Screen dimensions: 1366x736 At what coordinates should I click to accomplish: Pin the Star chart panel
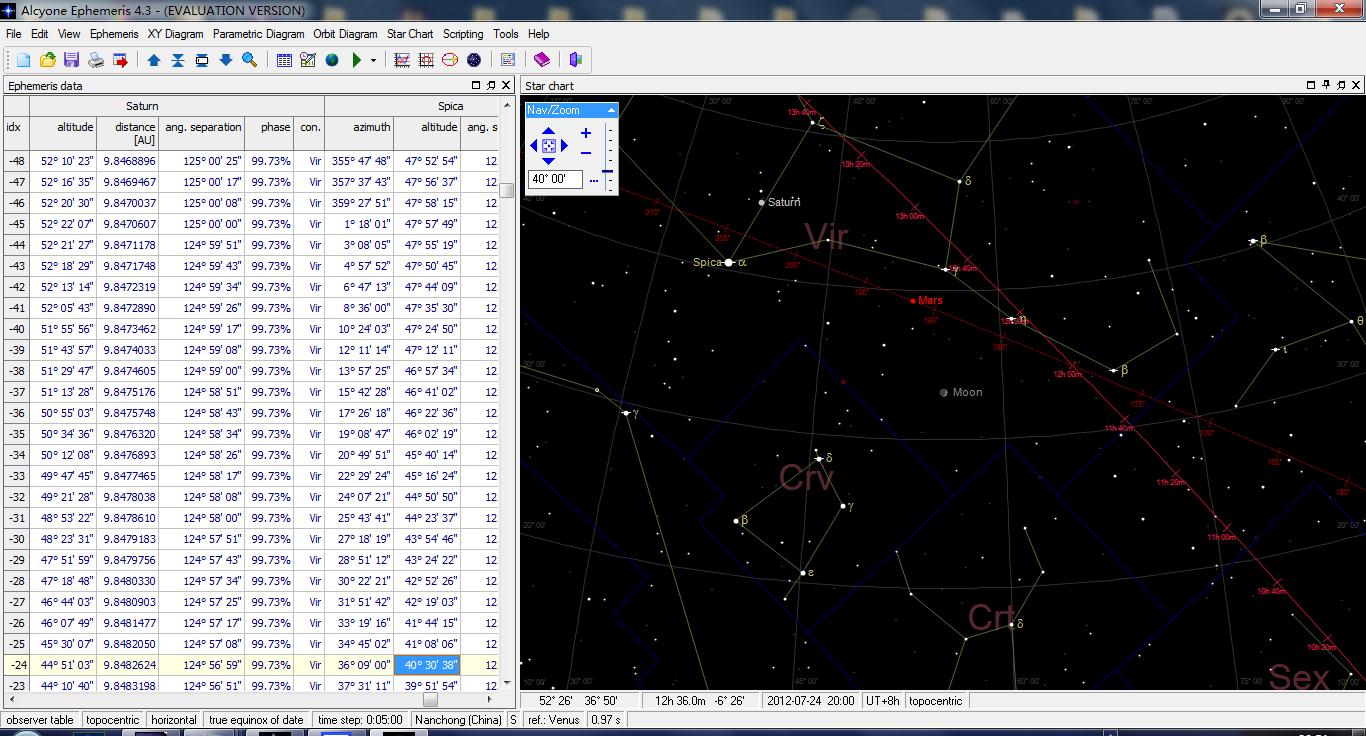(x=1327, y=86)
